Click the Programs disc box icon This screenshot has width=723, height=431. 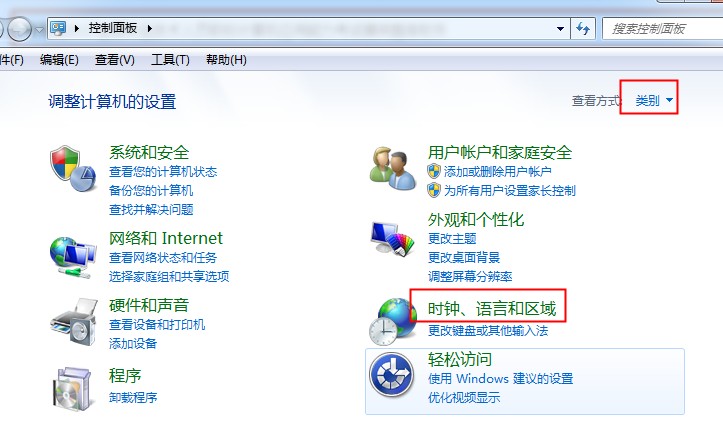(x=73, y=388)
